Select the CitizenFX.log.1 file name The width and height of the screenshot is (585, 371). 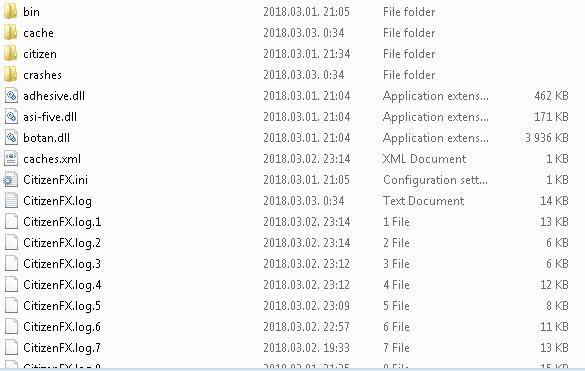(62, 222)
